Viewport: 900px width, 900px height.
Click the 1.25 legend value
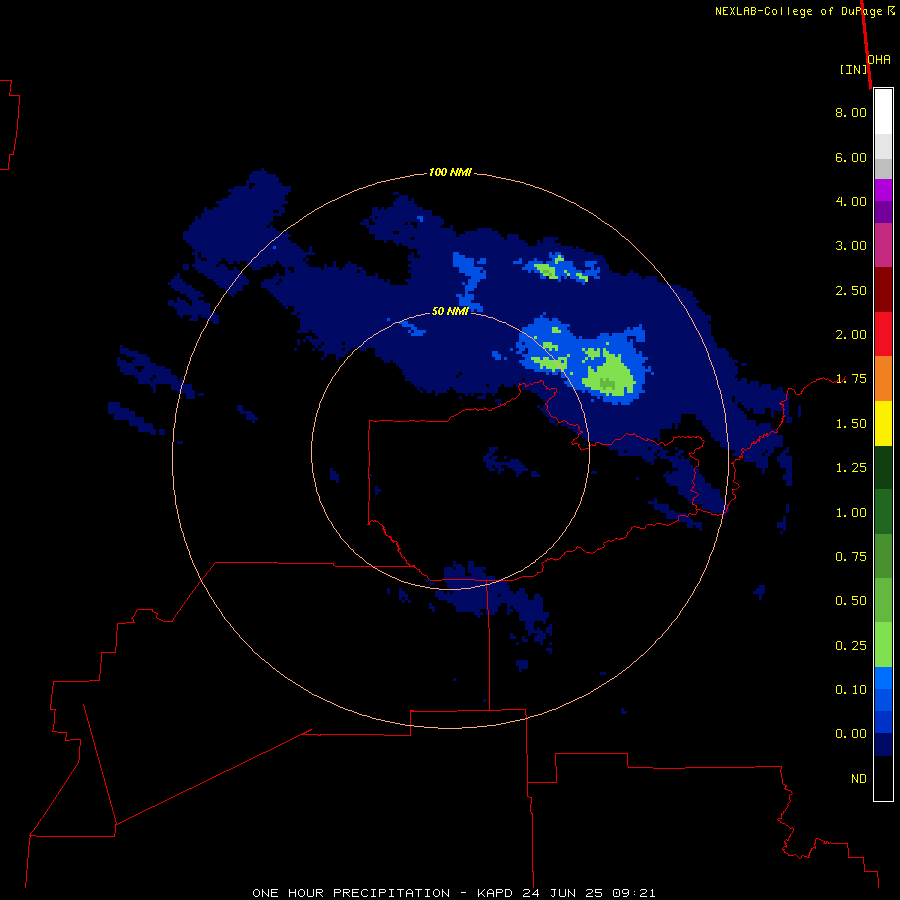tap(851, 468)
